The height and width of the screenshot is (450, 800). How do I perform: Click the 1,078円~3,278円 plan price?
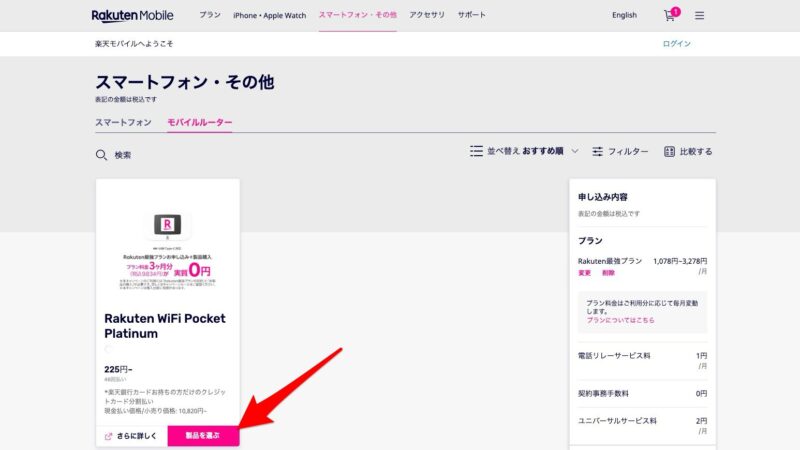tap(680, 261)
